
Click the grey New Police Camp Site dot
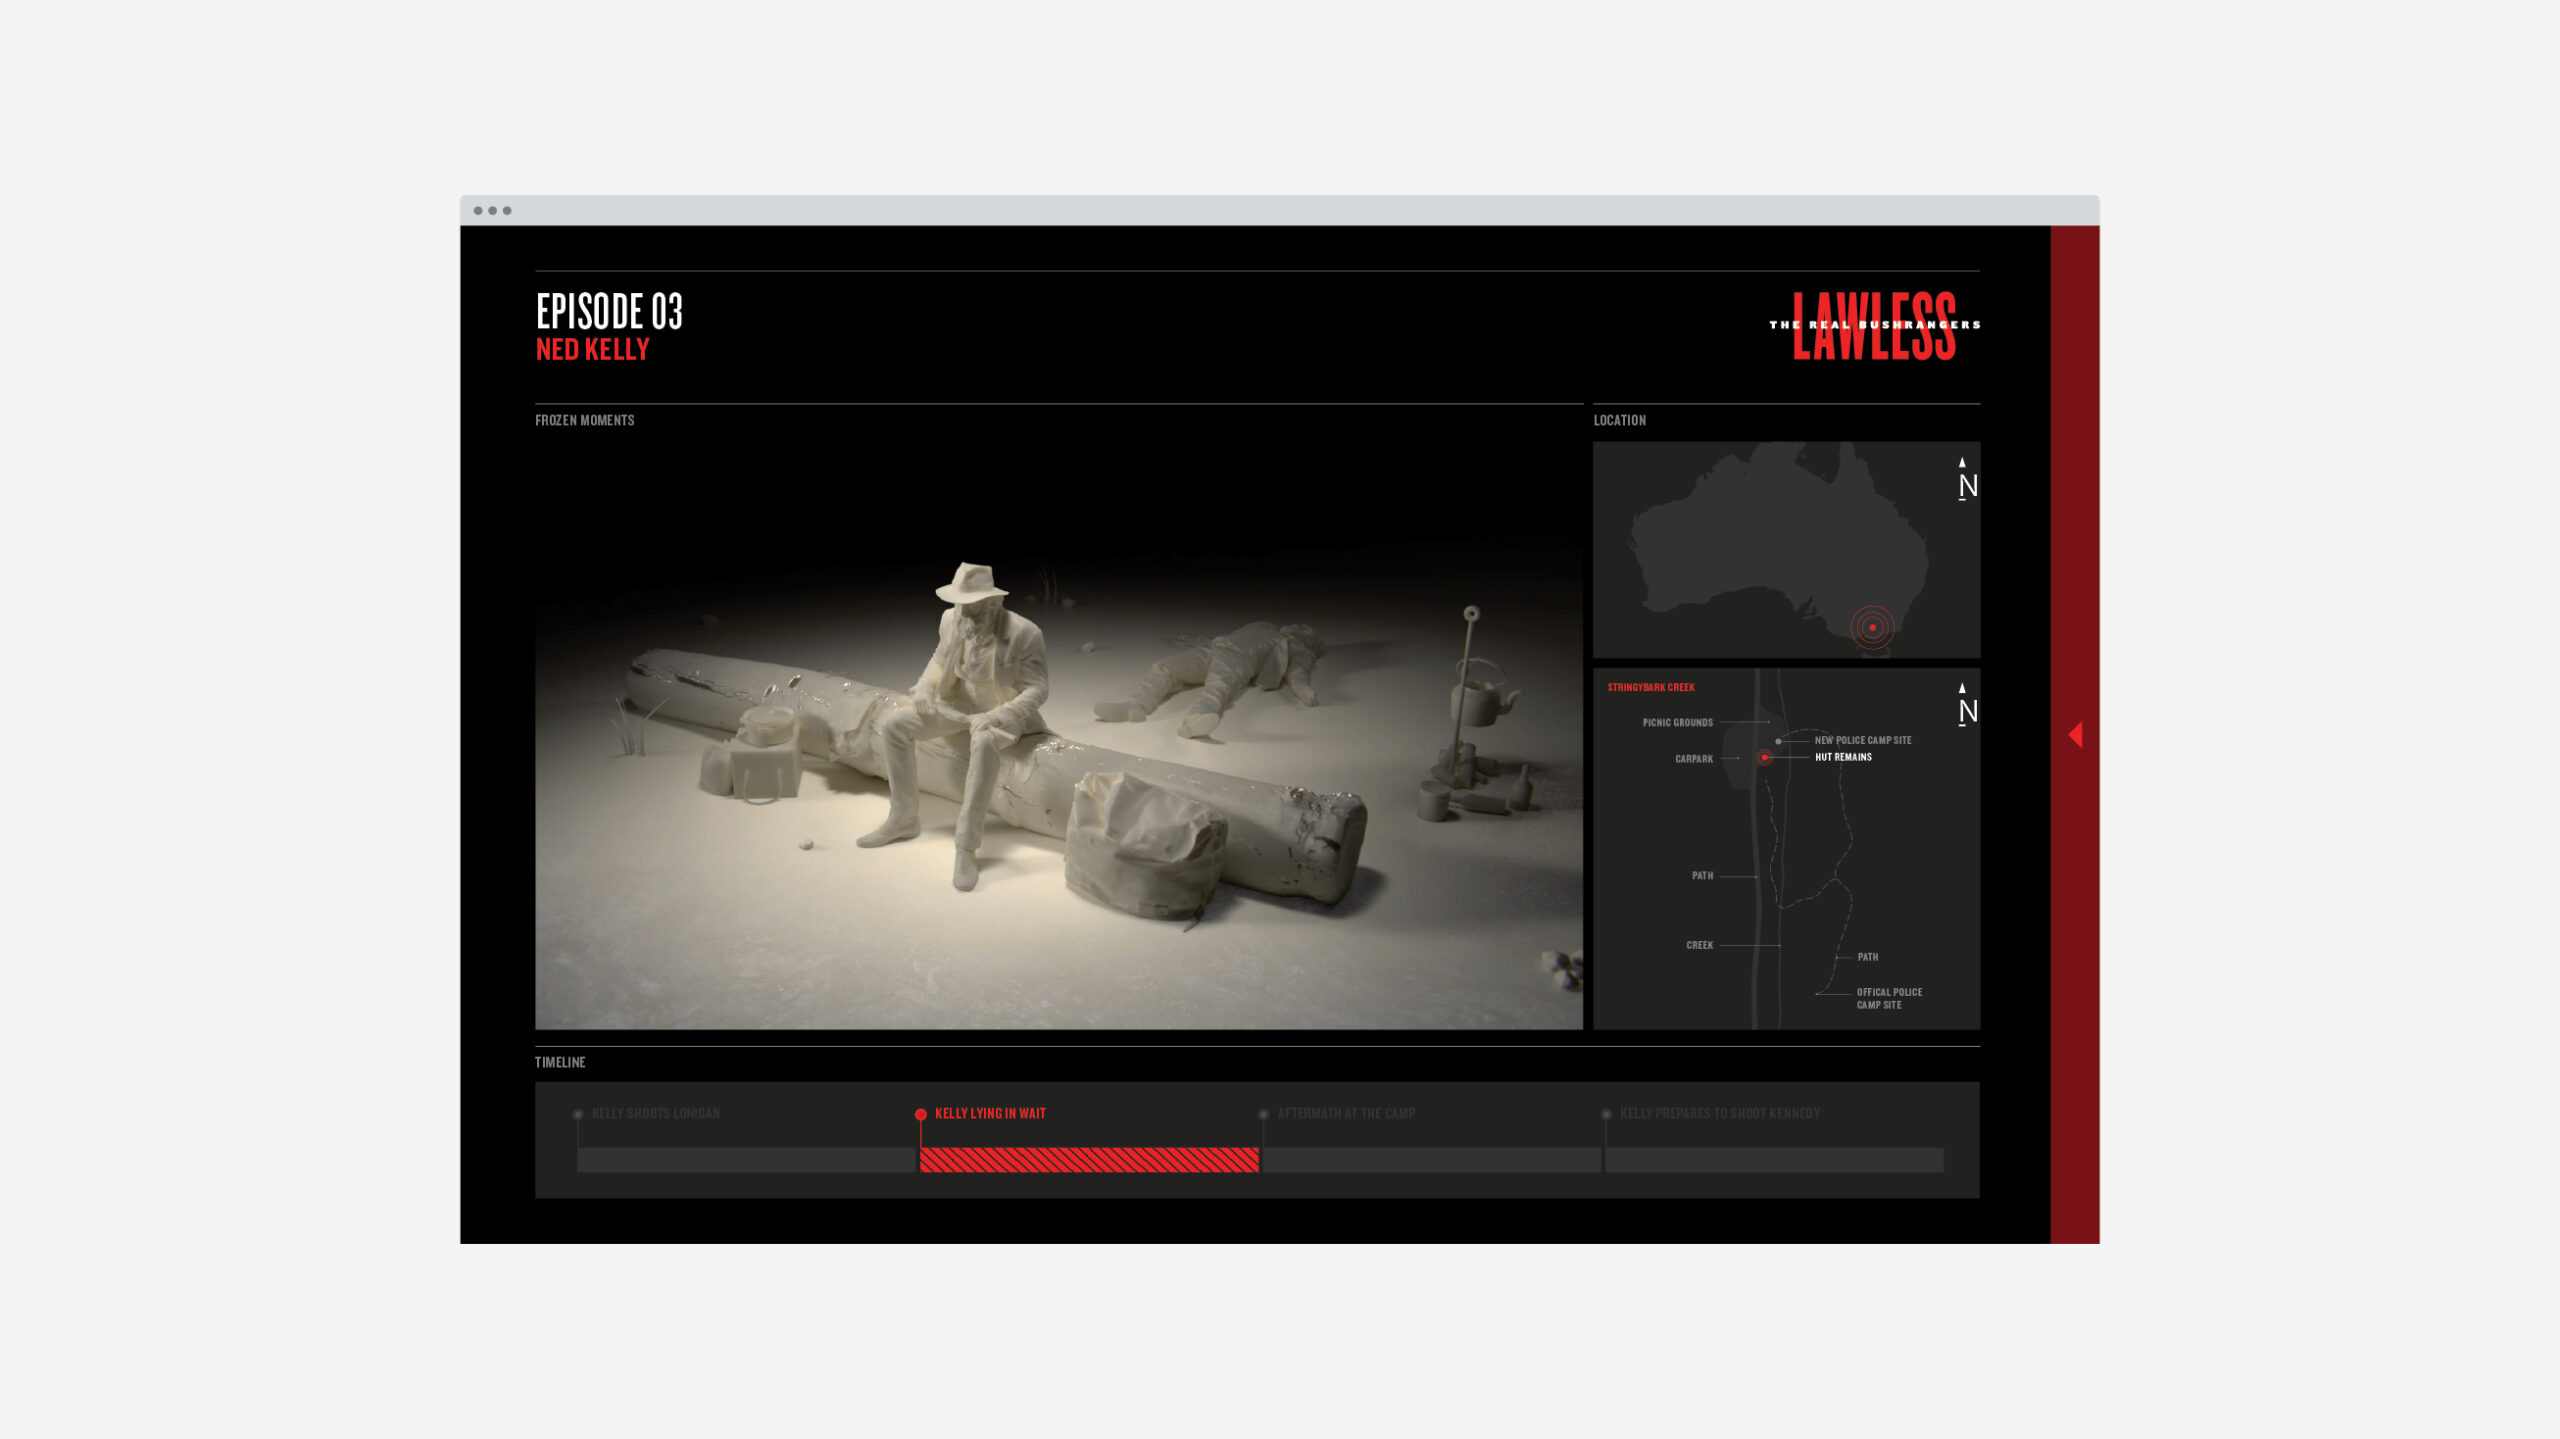[x=1778, y=741]
